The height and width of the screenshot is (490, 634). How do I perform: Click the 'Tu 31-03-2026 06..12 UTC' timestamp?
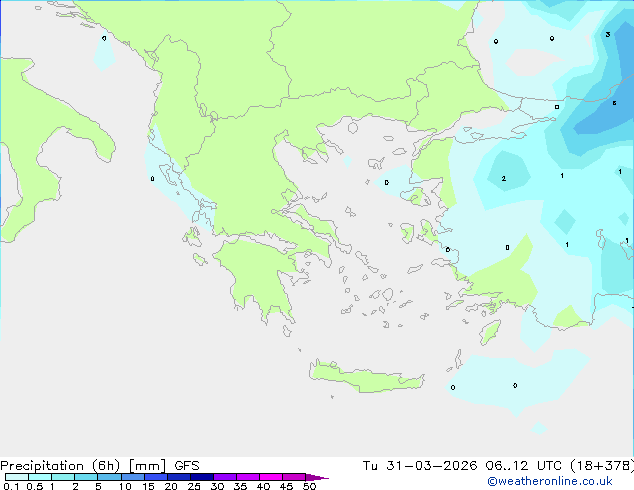(x=462, y=466)
